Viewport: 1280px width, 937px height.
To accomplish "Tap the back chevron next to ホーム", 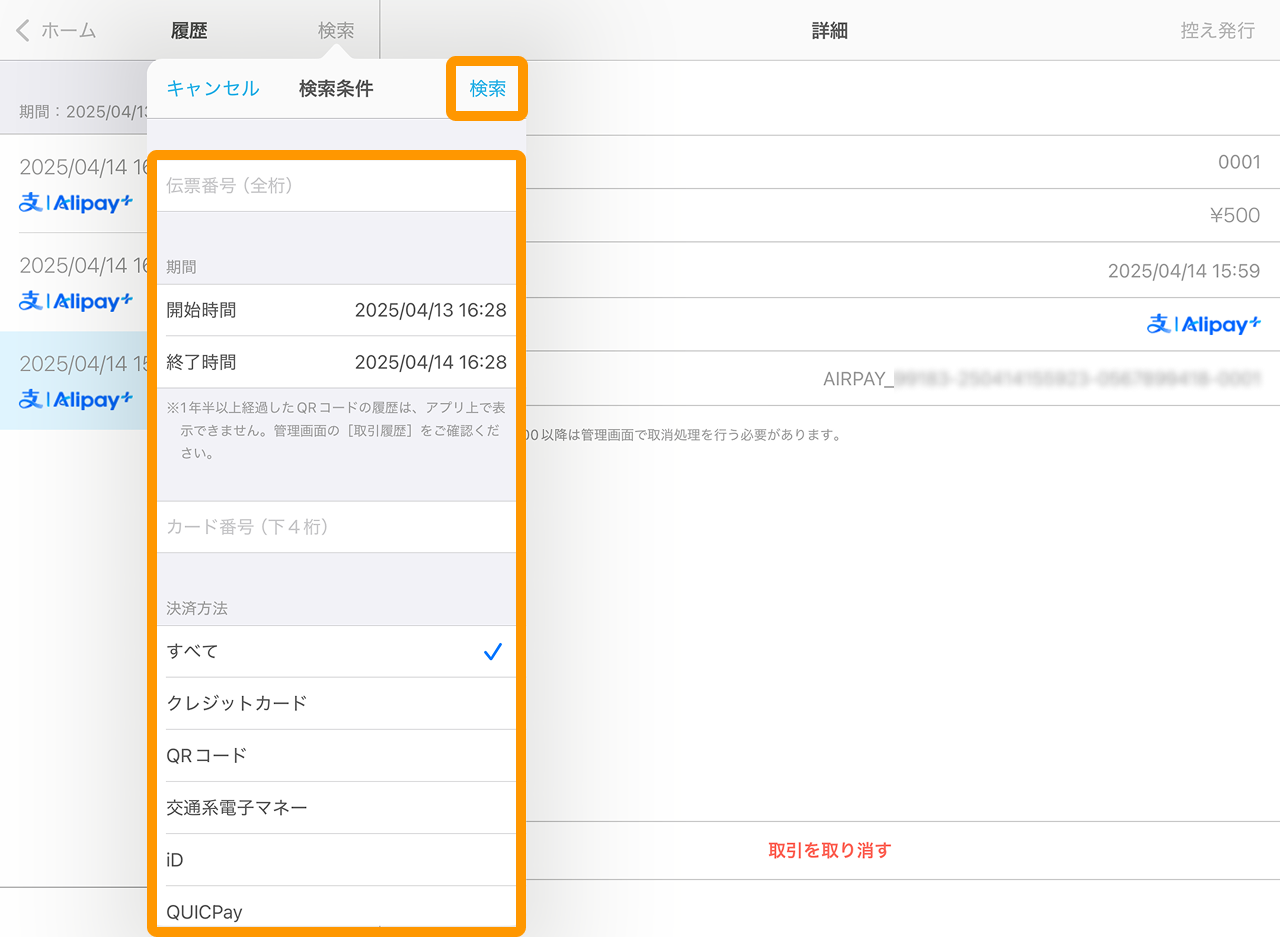I will [23, 31].
